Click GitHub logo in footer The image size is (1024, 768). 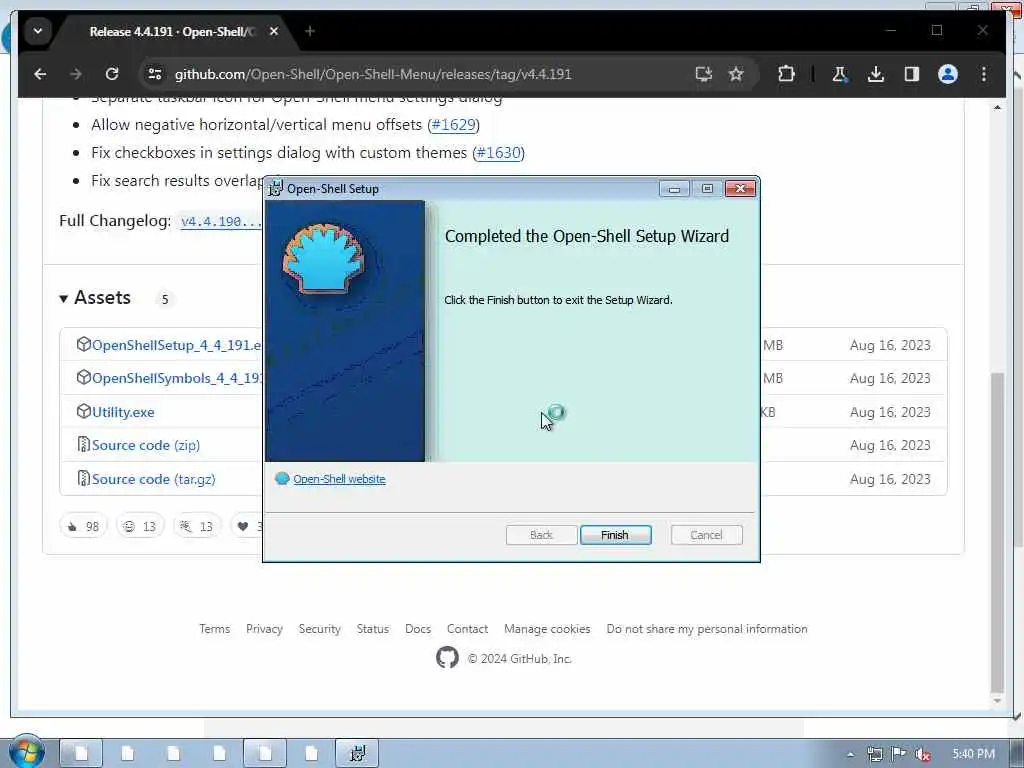447,657
